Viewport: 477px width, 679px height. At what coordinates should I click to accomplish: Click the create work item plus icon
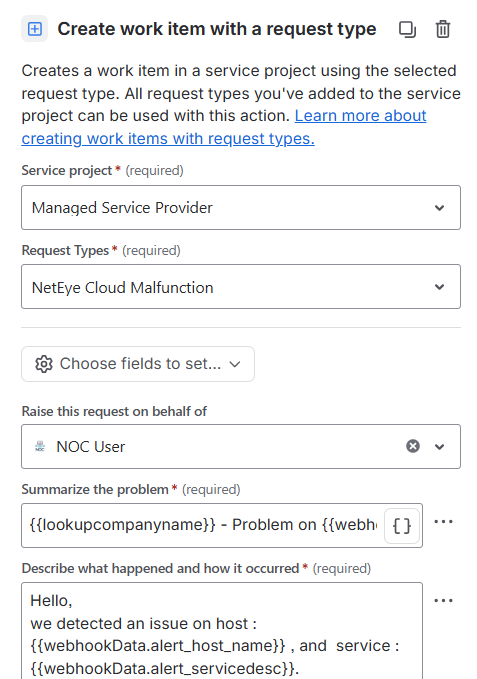click(35, 29)
